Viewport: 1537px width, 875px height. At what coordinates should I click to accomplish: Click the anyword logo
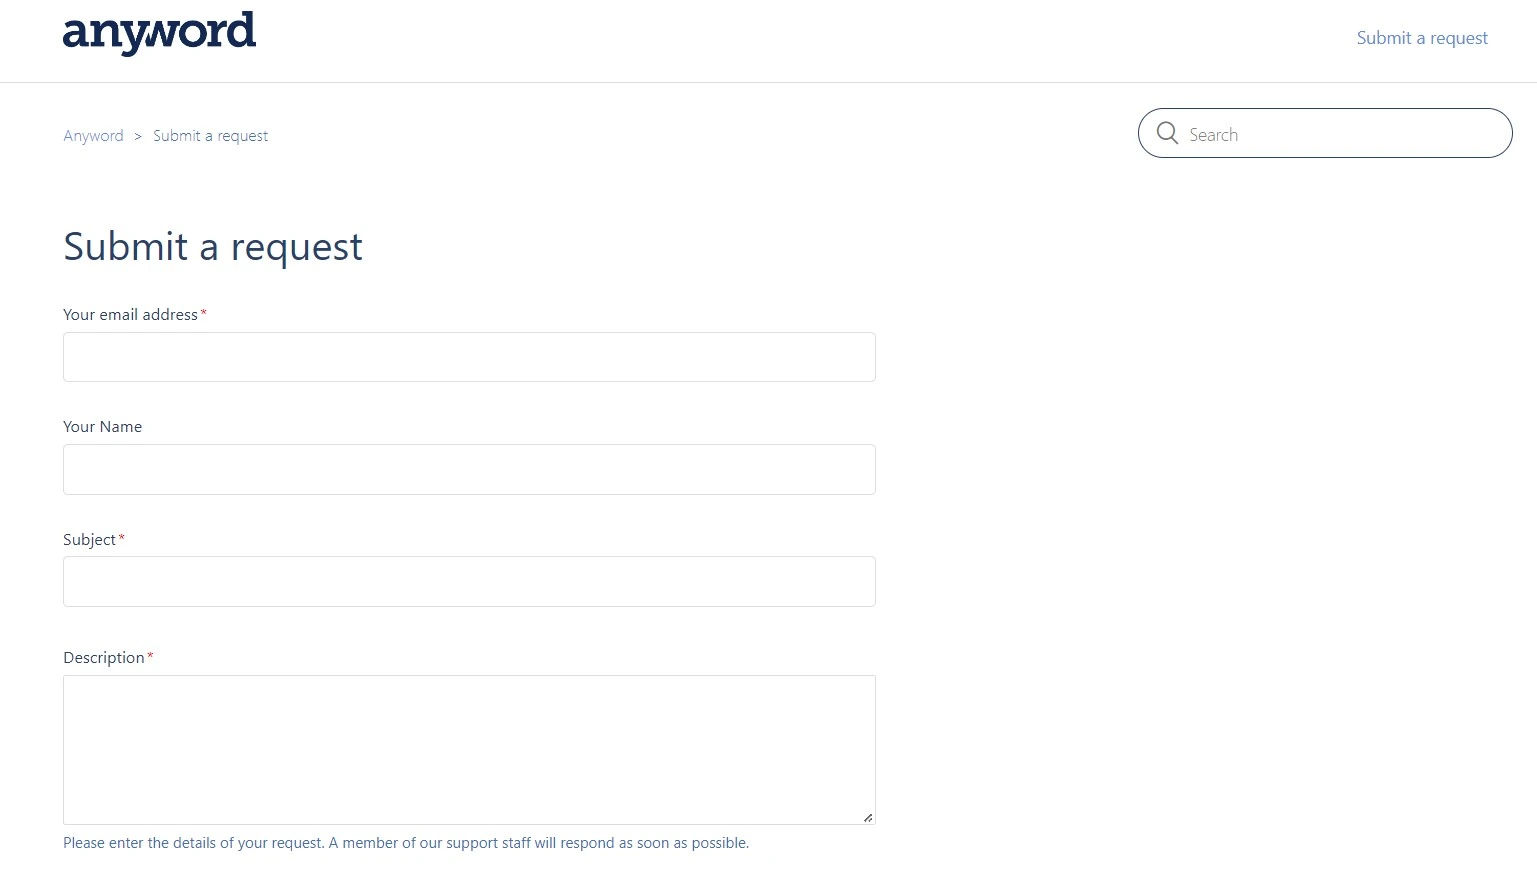(159, 33)
